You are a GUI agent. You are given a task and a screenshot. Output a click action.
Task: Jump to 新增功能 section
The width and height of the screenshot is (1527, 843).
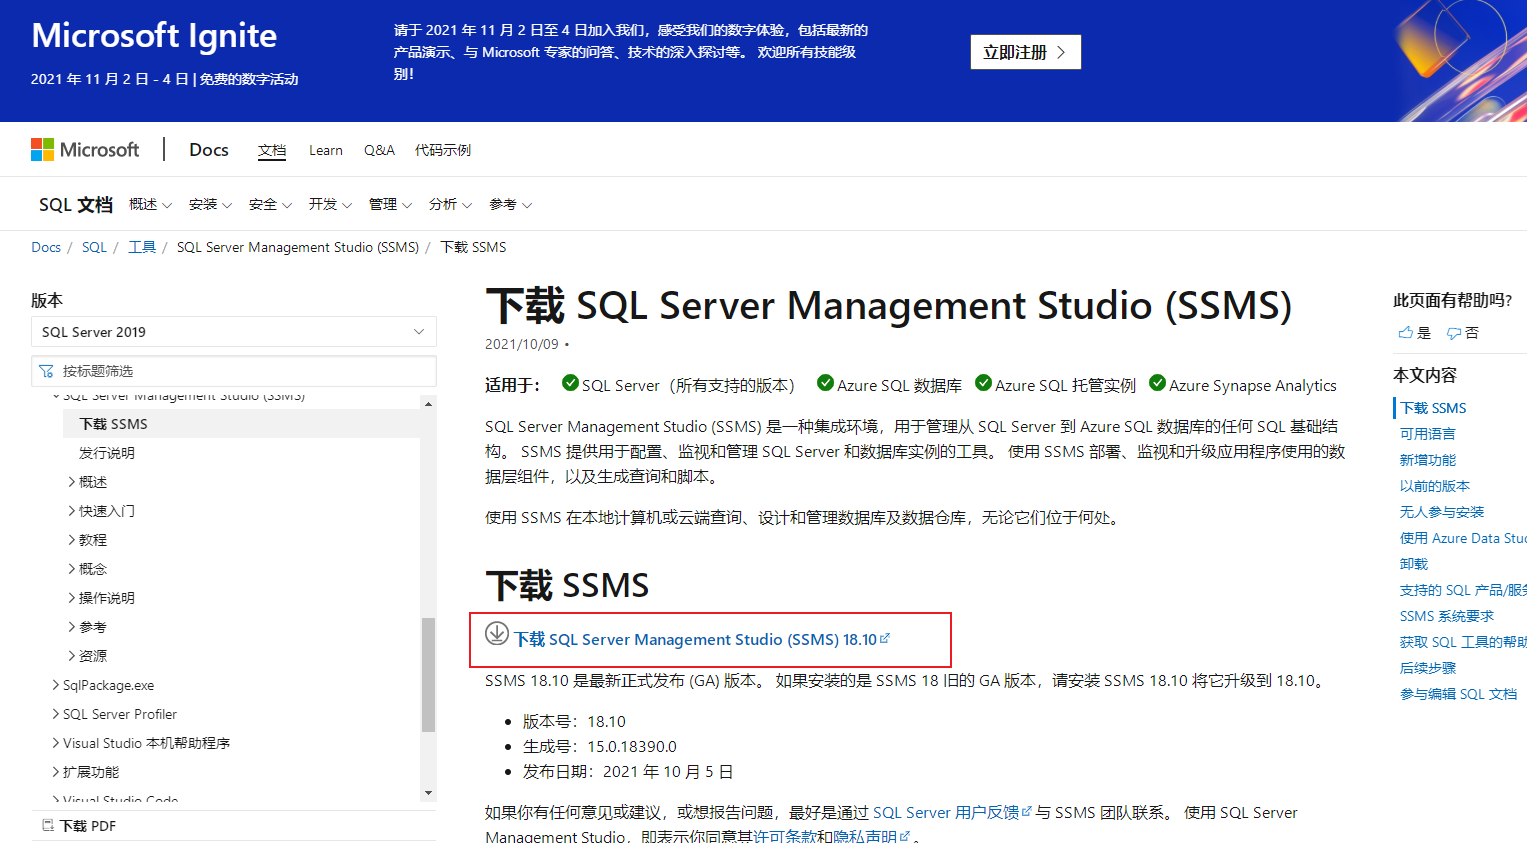tap(1428, 460)
